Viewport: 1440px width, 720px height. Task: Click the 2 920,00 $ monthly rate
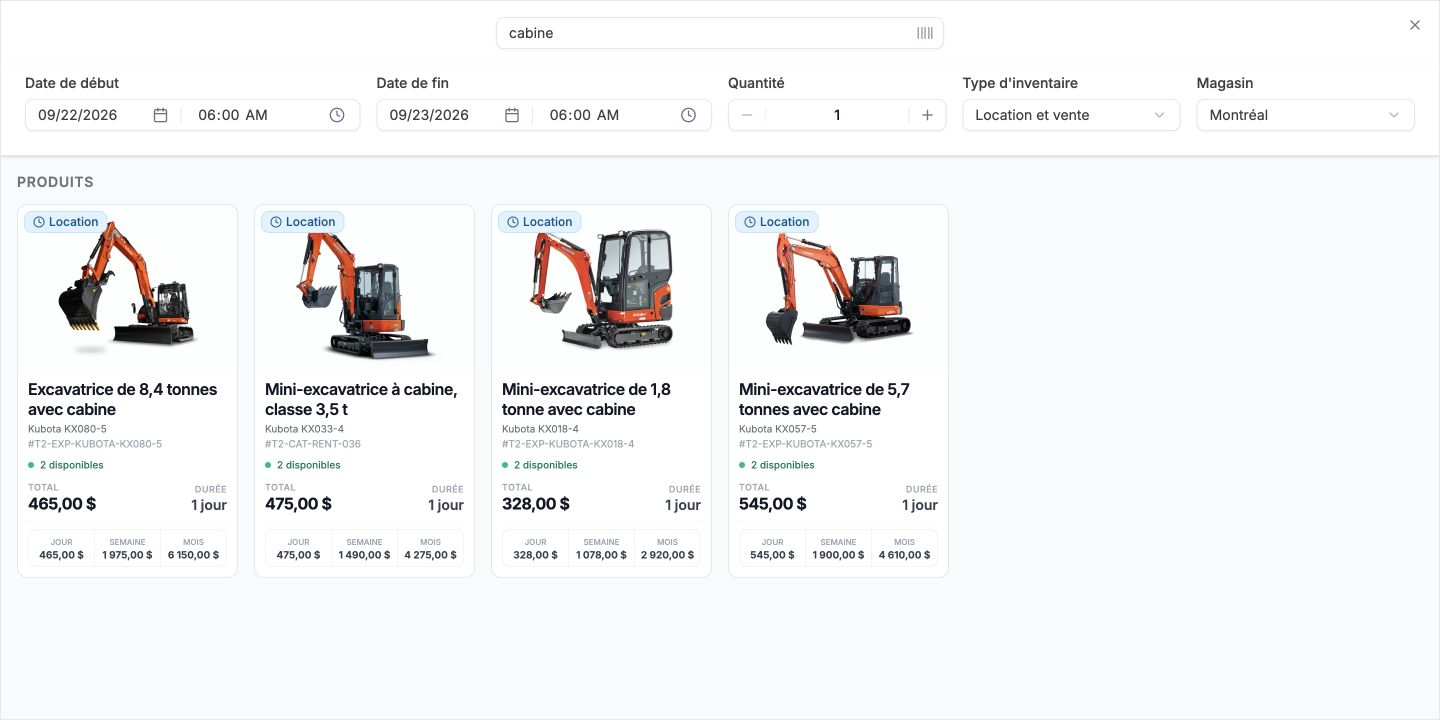point(667,555)
